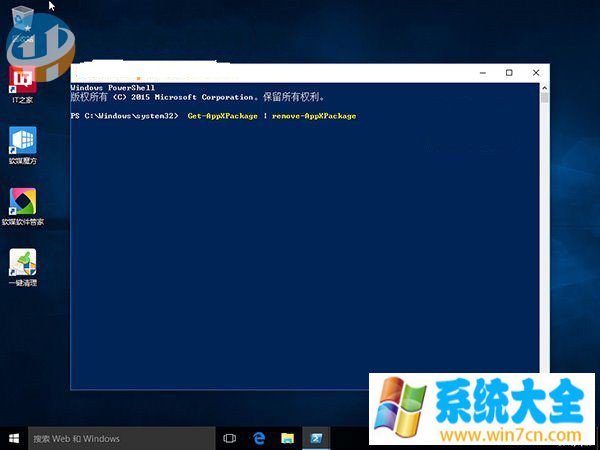This screenshot has width=600, height=450.
Task: Click the Windows PowerShell header line
Action: point(112,88)
